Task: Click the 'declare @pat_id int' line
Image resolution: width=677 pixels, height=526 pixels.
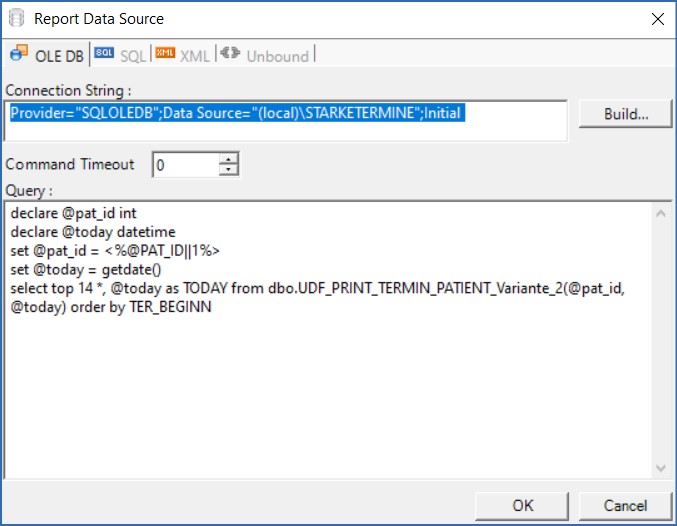Action: [73, 213]
